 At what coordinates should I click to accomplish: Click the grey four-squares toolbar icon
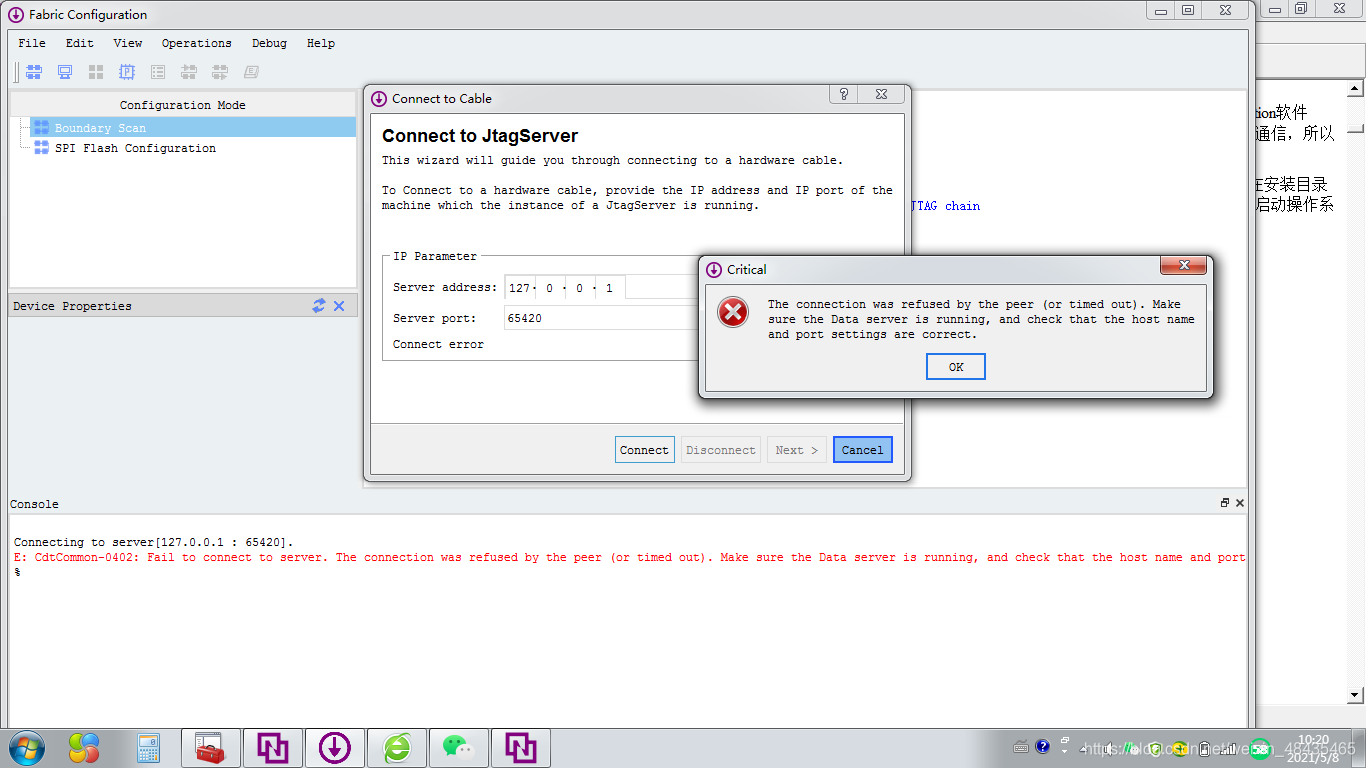(96, 72)
